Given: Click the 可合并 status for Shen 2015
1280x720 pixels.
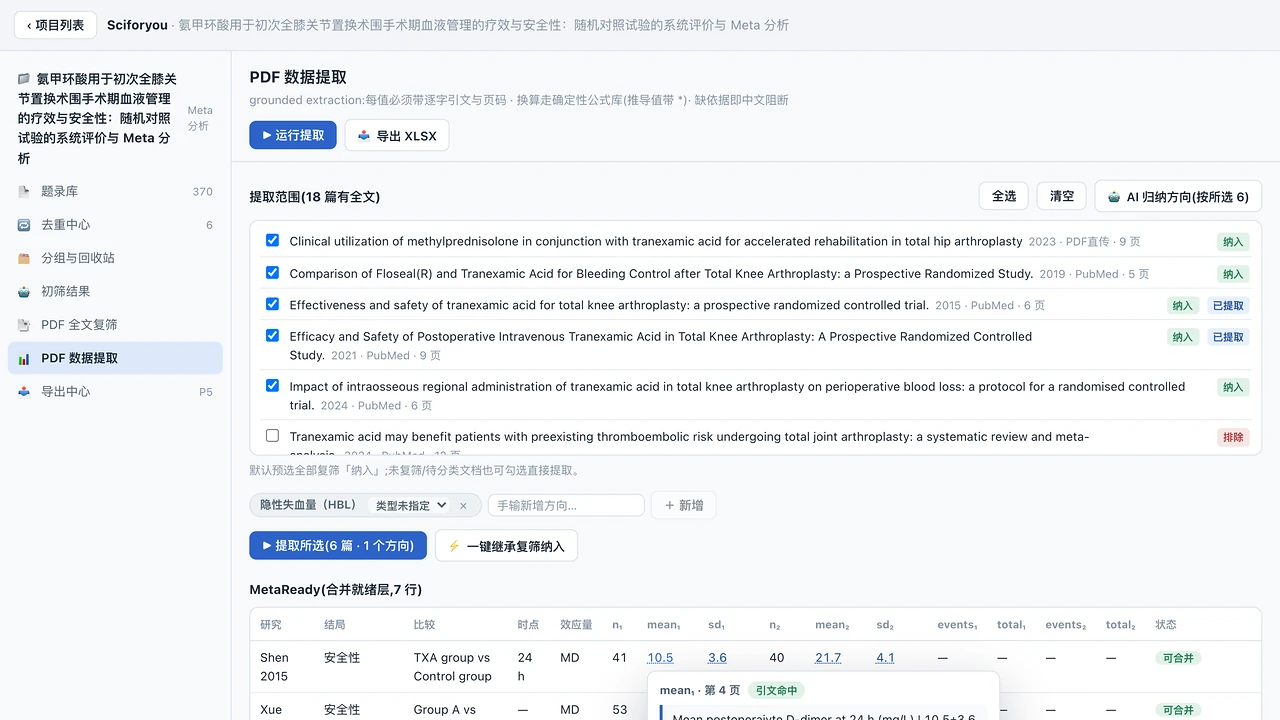Looking at the screenshot, I should (x=1178, y=658).
